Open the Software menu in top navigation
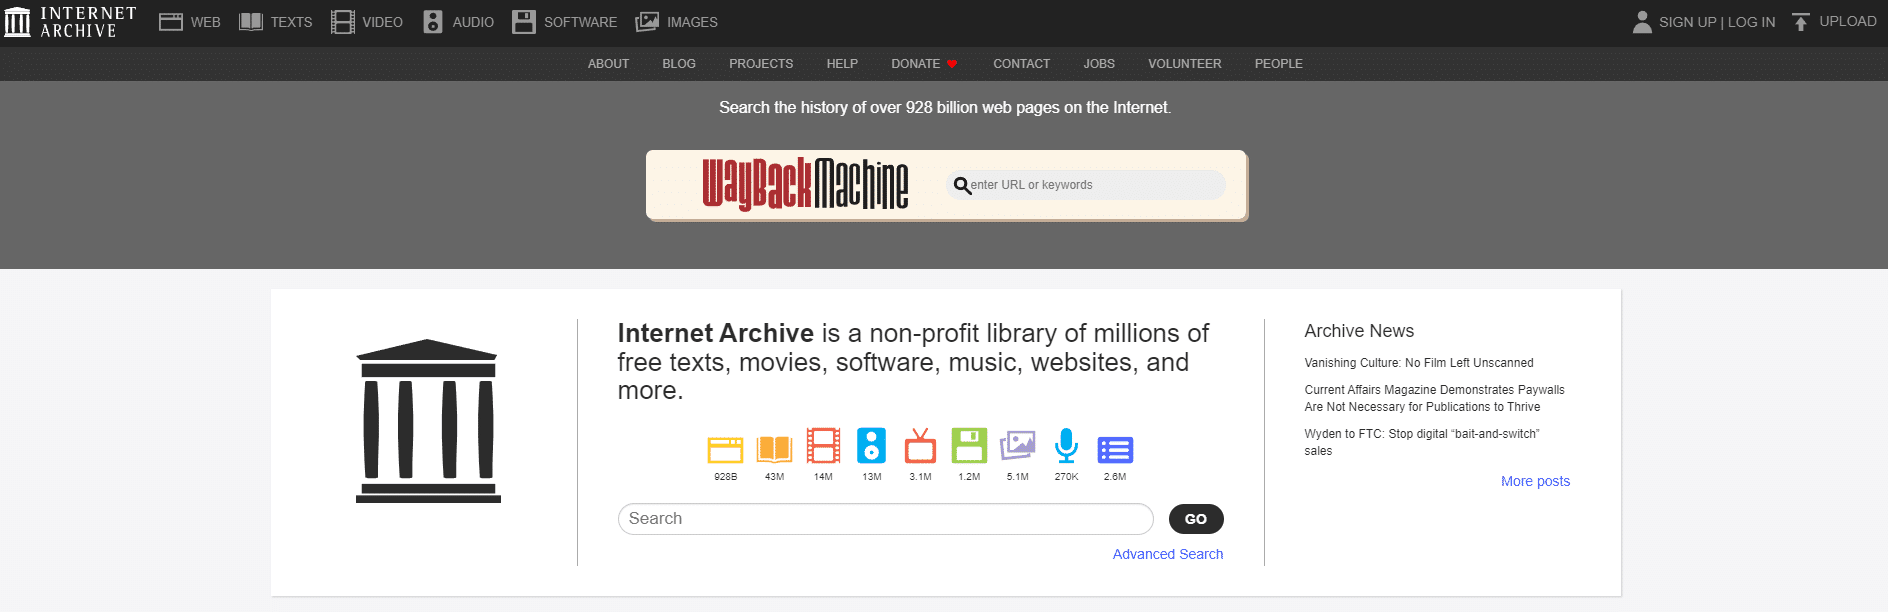The width and height of the screenshot is (1888, 612). [565, 22]
